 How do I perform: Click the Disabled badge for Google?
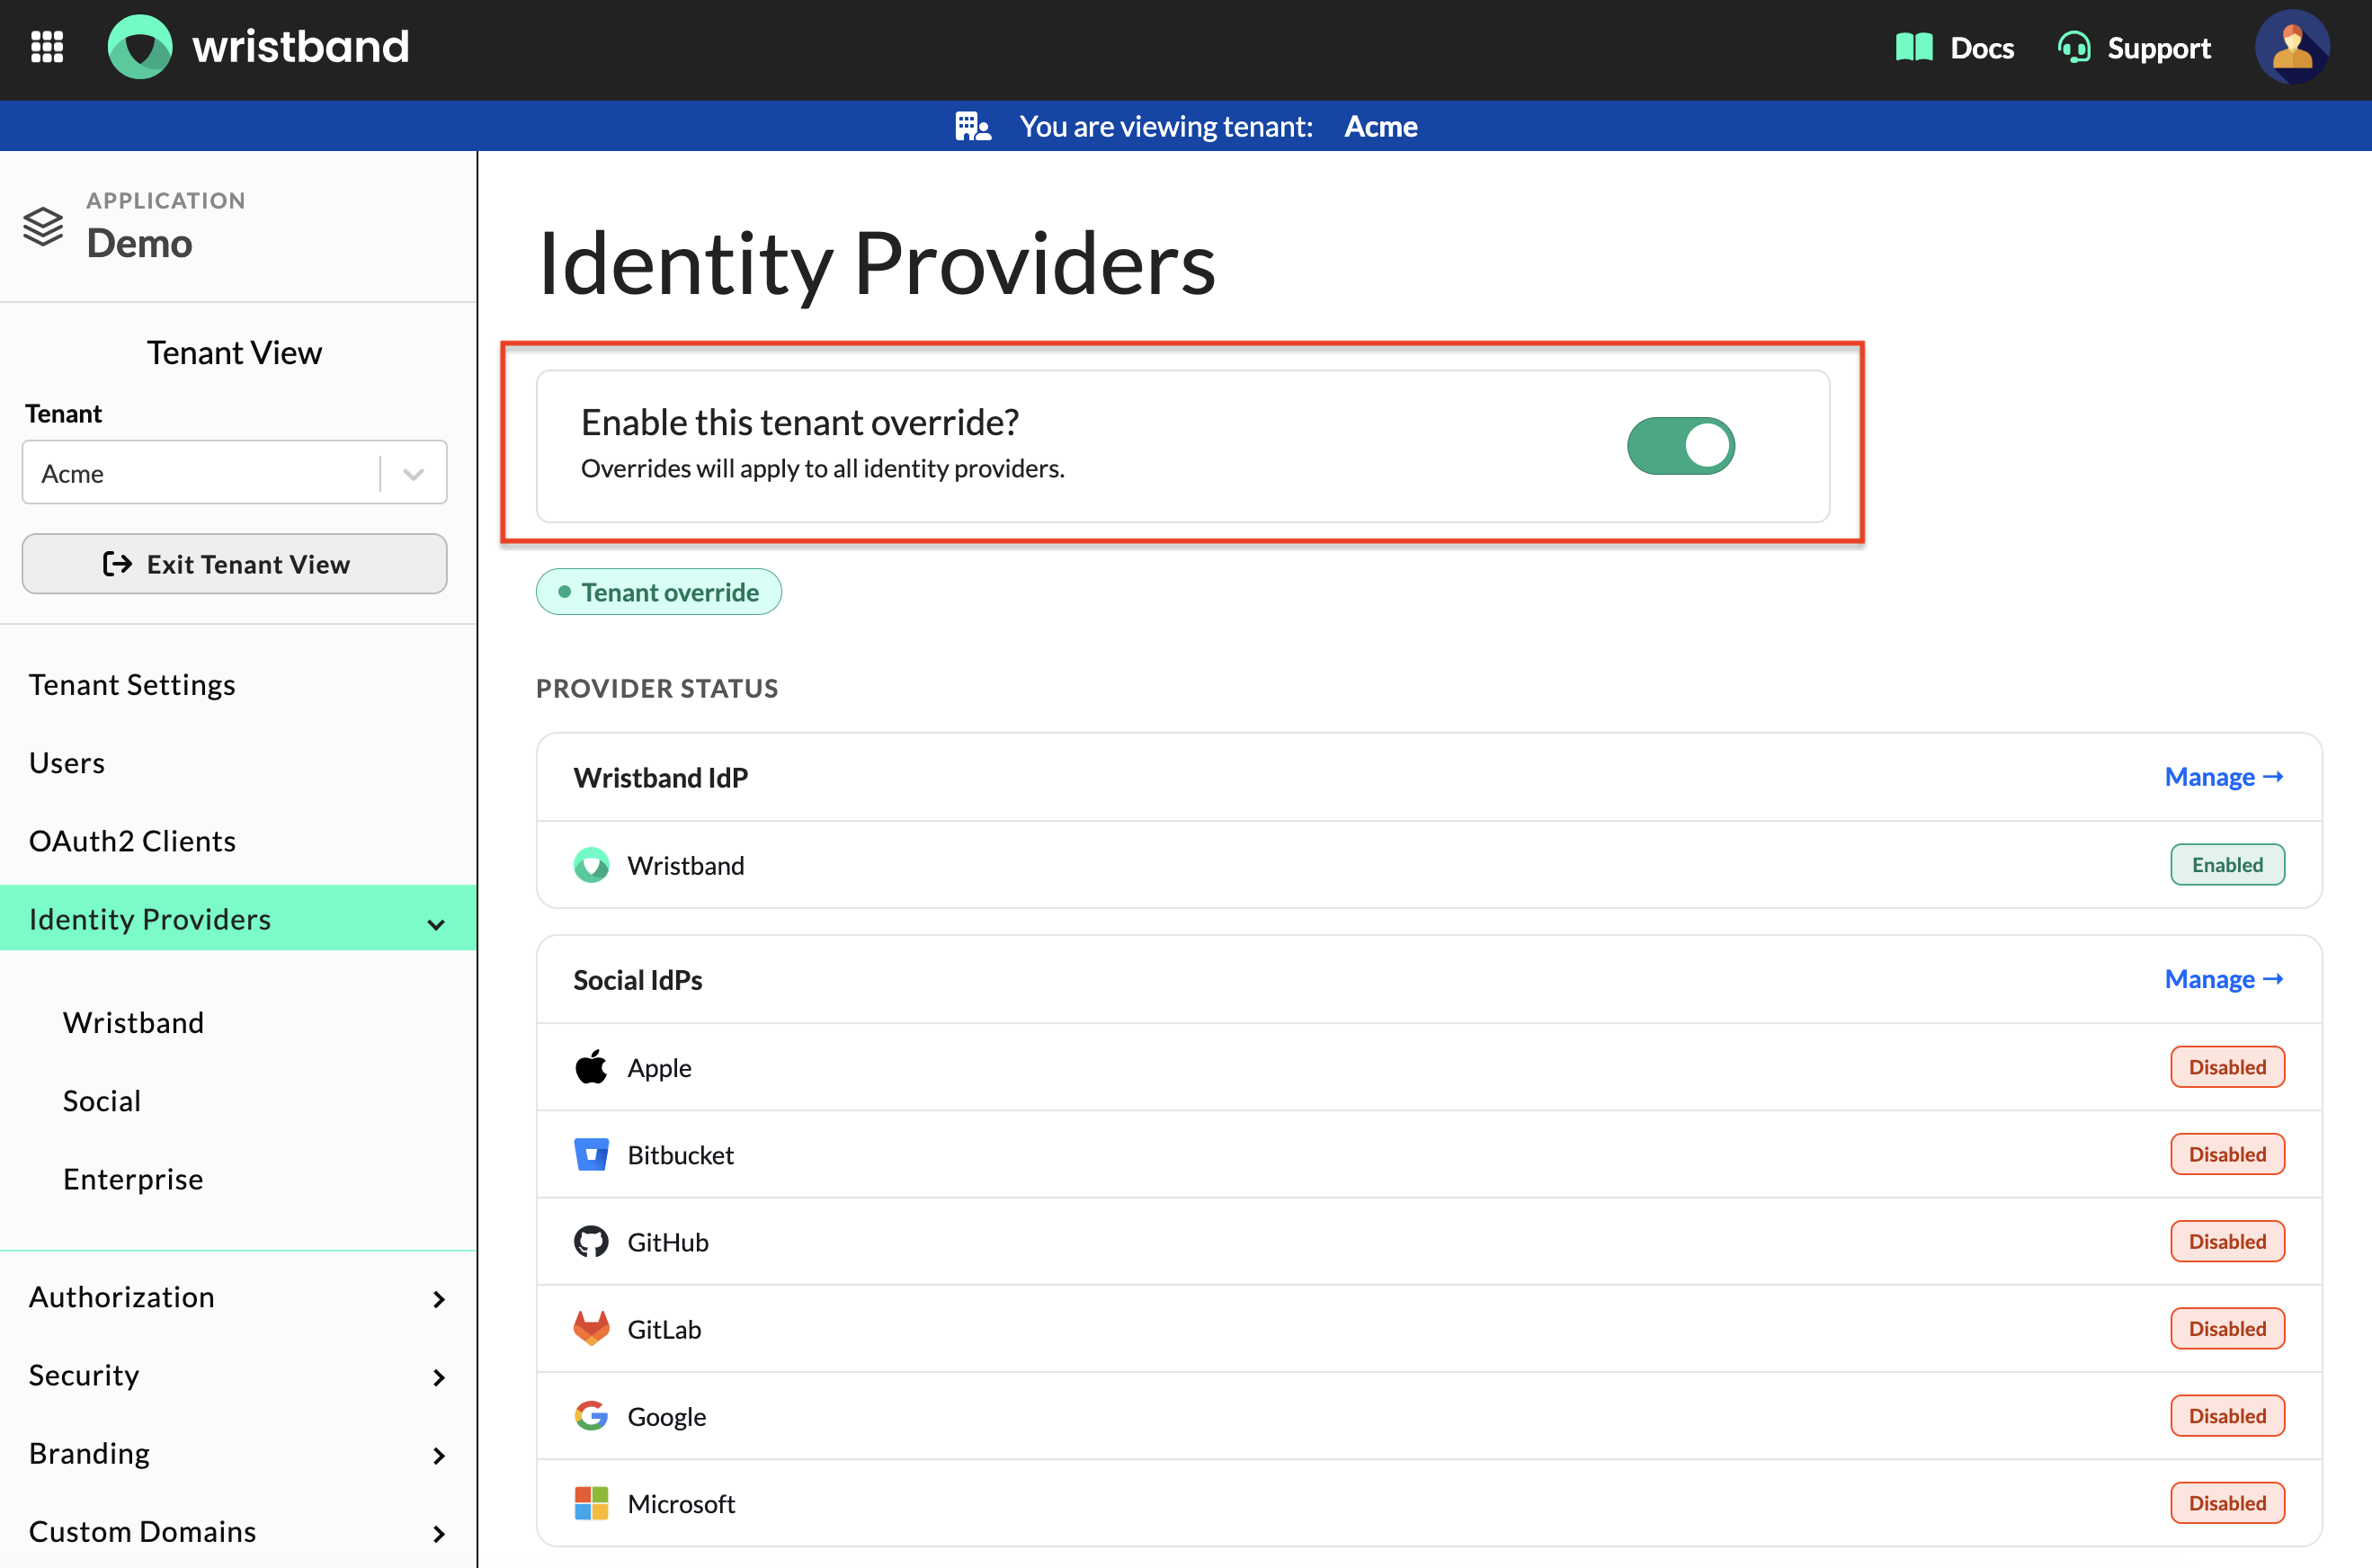pyautogui.click(x=2227, y=1415)
